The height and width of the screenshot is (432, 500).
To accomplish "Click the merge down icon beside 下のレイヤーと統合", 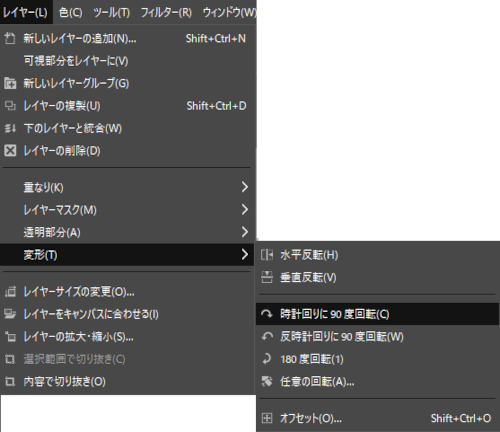I will [x=10, y=128].
